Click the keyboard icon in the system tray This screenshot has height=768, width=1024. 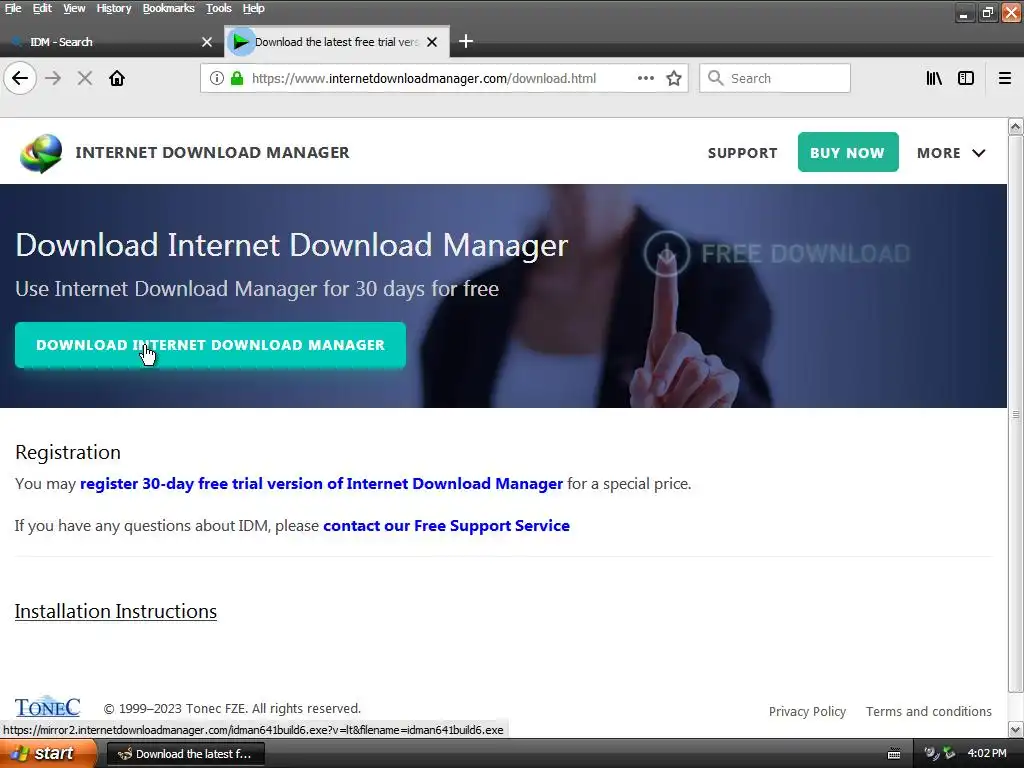pyautogui.click(x=894, y=754)
